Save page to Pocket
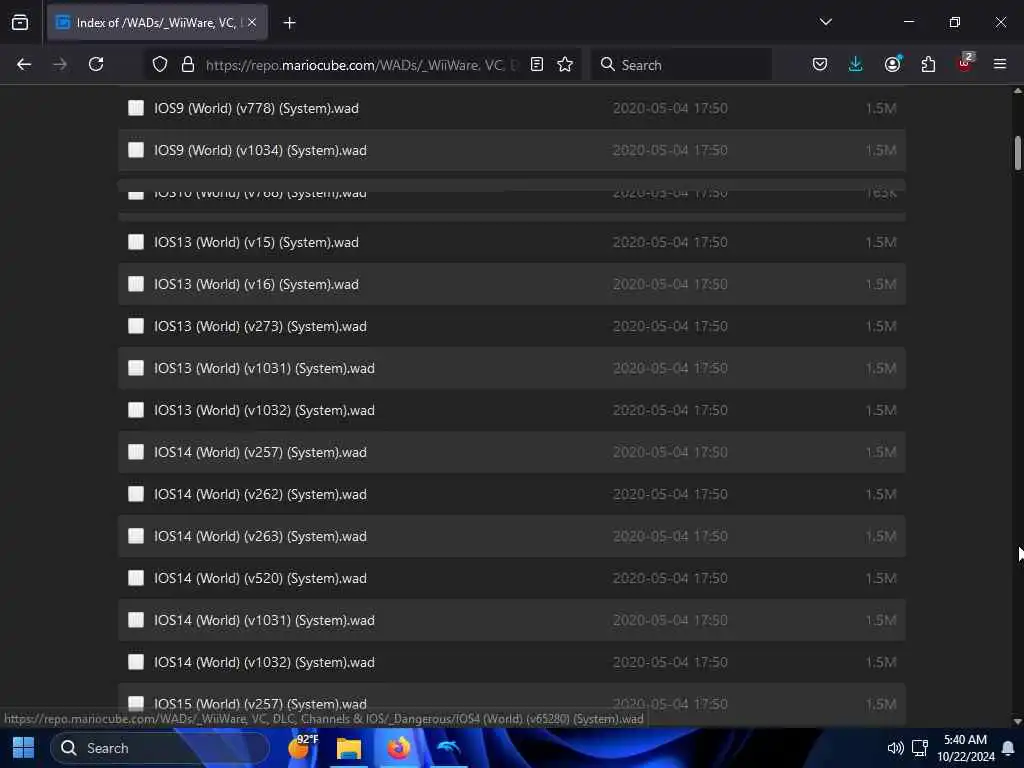This screenshot has width=1024, height=768. [x=820, y=64]
